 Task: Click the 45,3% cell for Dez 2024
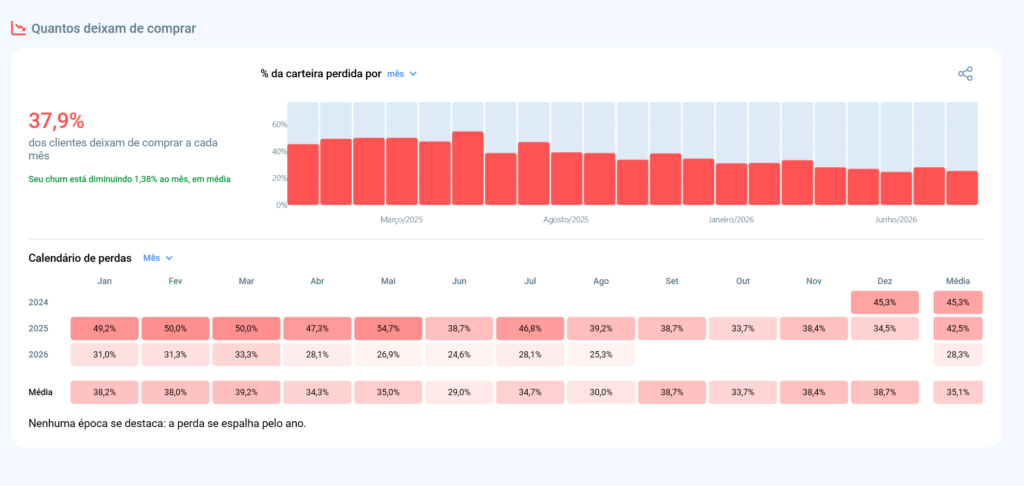(x=885, y=302)
